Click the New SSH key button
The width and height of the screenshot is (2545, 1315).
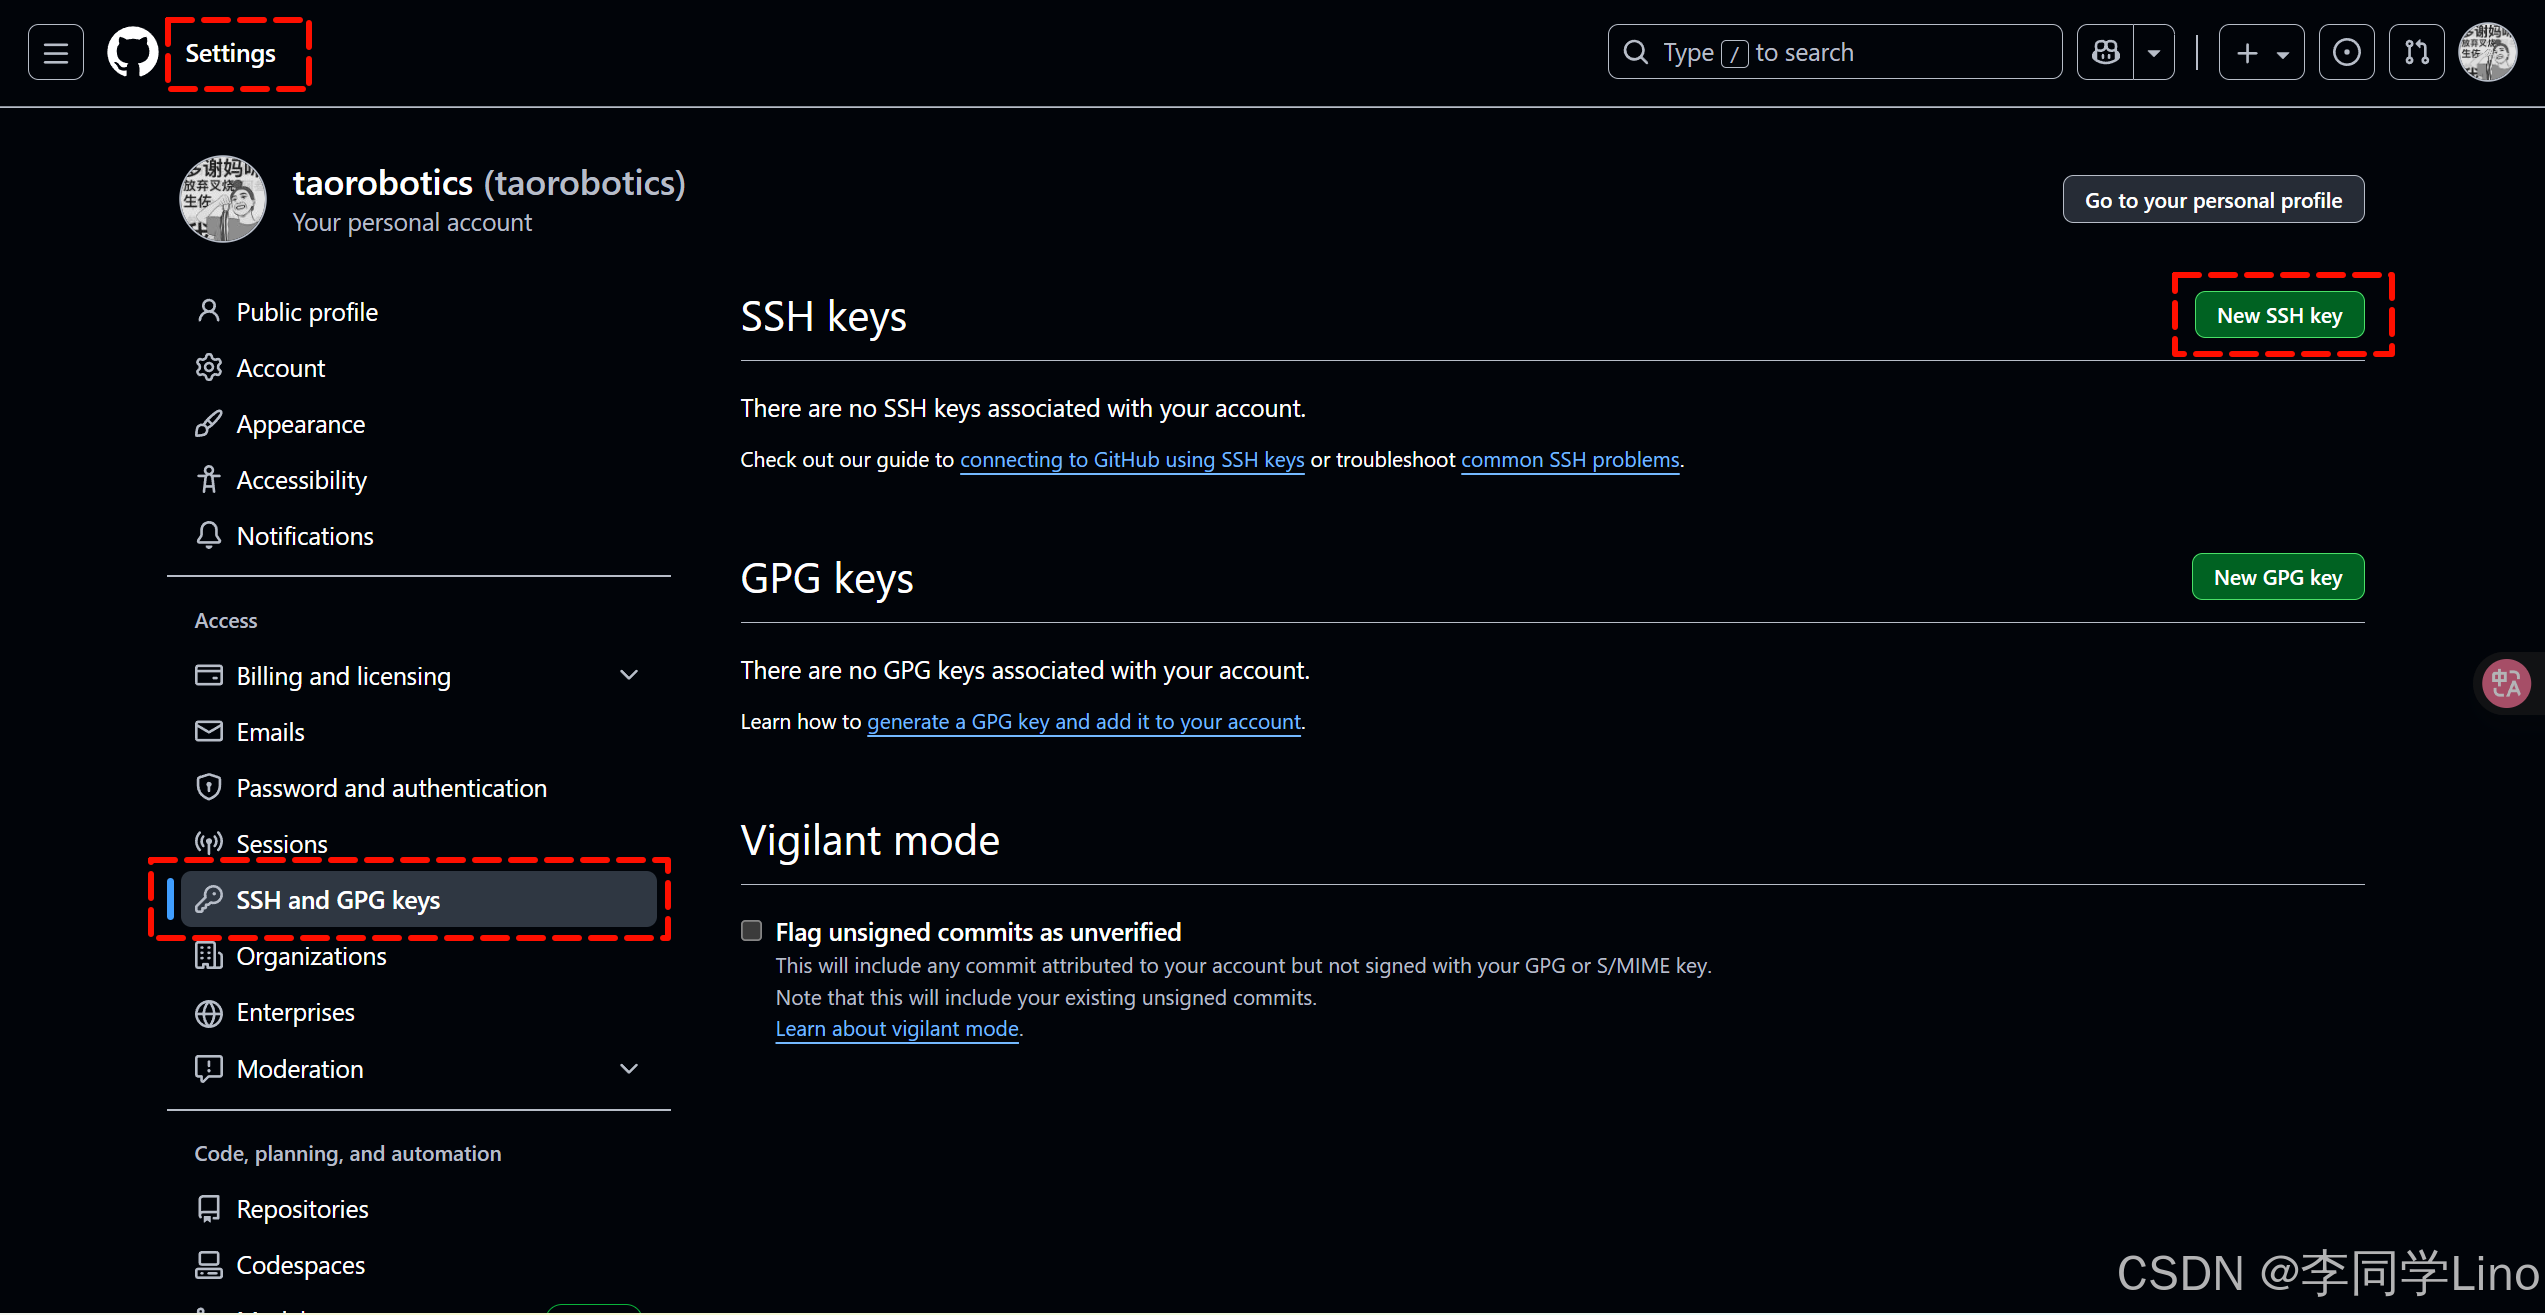point(2279,316)
